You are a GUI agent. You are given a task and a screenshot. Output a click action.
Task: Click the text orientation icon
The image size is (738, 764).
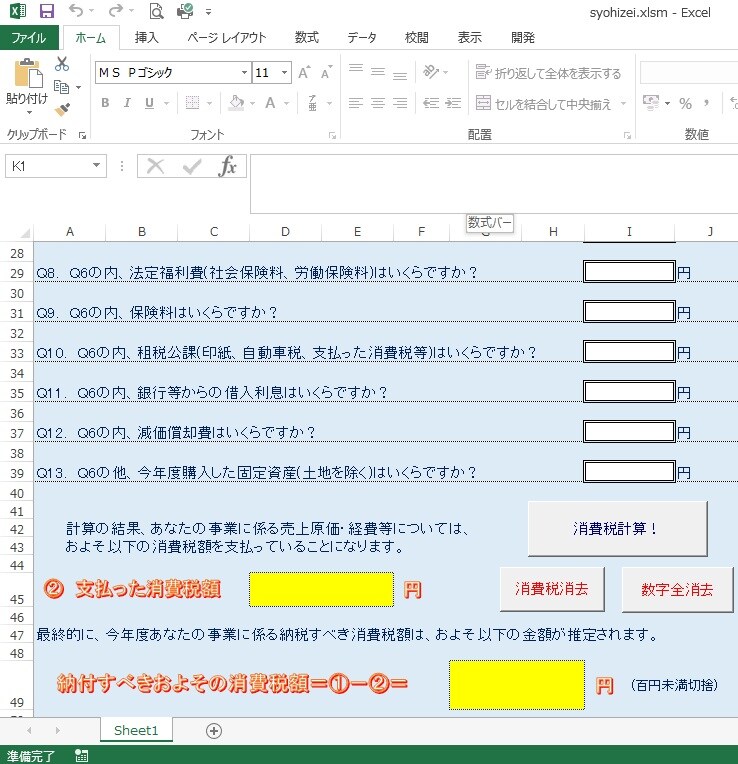click(x=431, y=72)
